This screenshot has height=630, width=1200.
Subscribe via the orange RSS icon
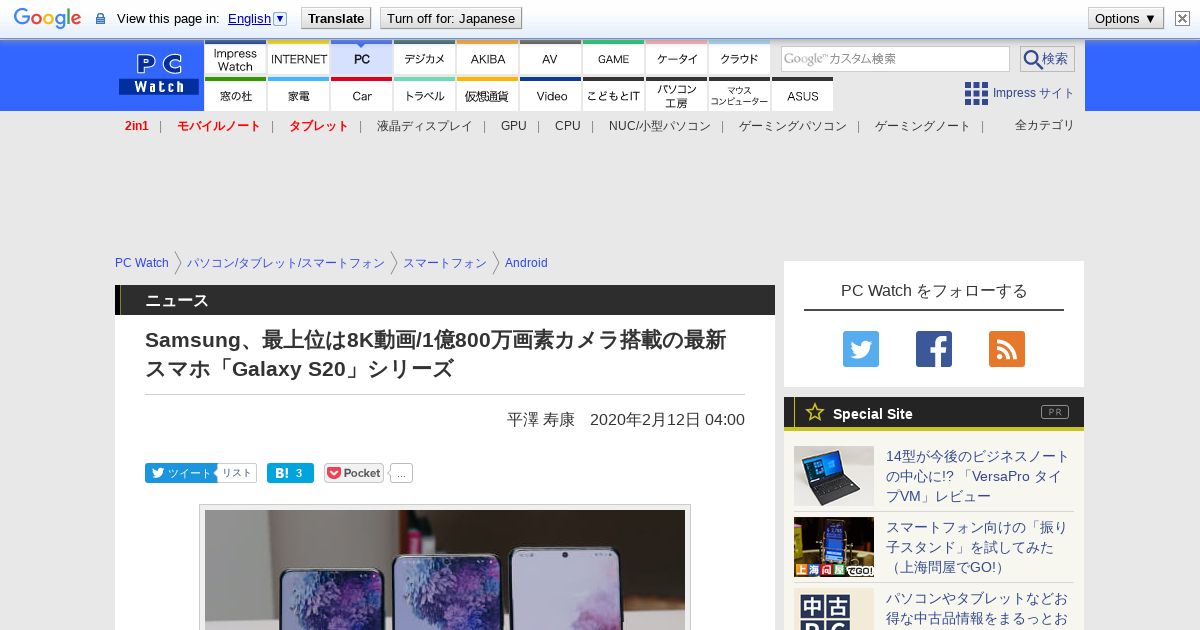pyautogui.click(x=1007, y=349)
